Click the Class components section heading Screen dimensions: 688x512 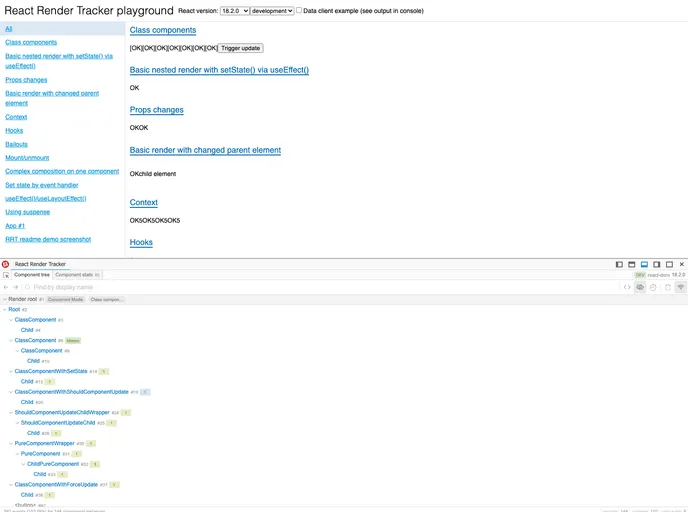tap(163, 30)
